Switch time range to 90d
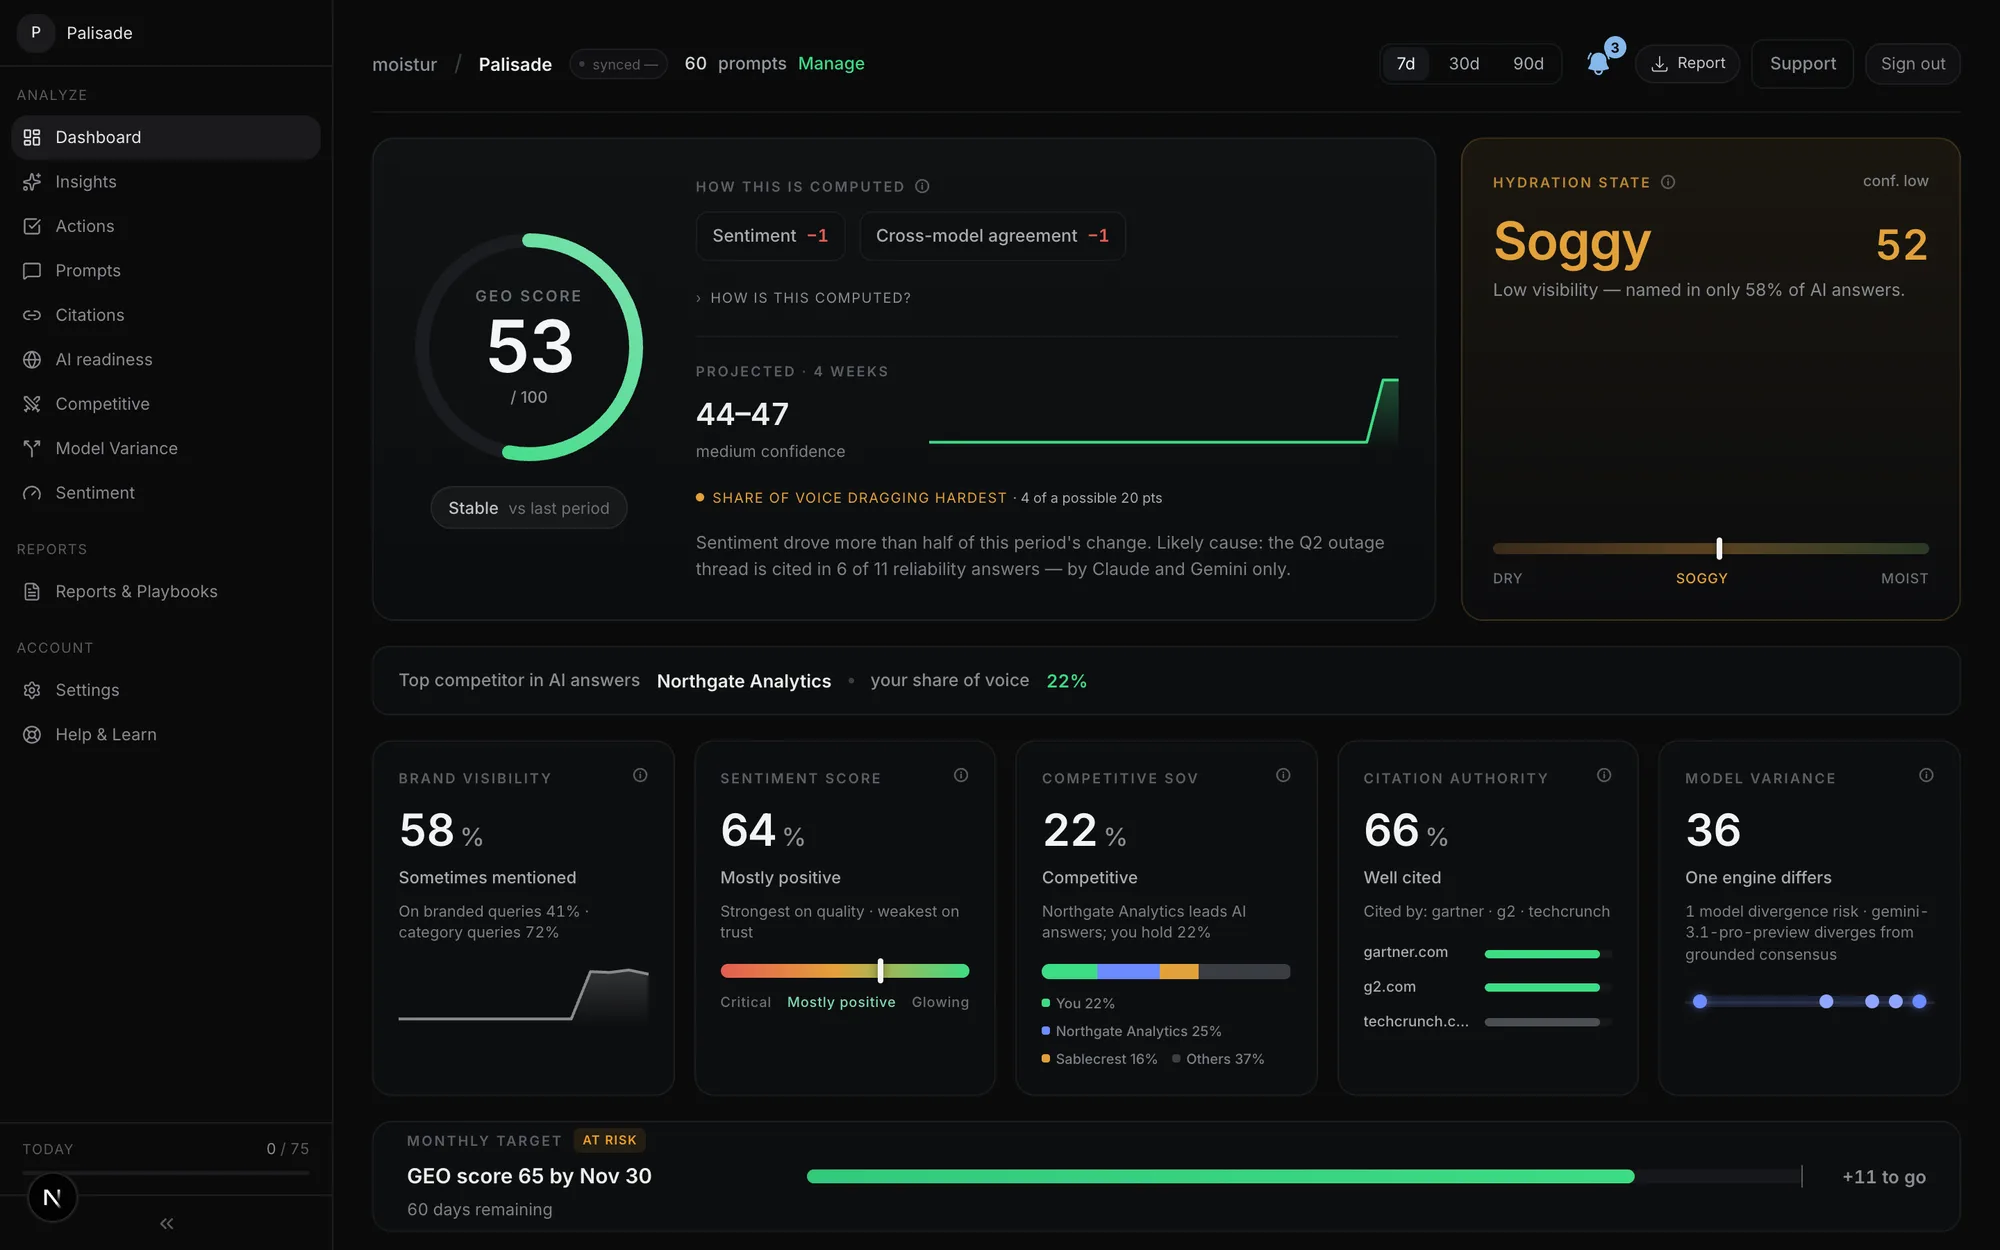The width and height of the screenshot is (2000, 1250). coord(1528,64)
